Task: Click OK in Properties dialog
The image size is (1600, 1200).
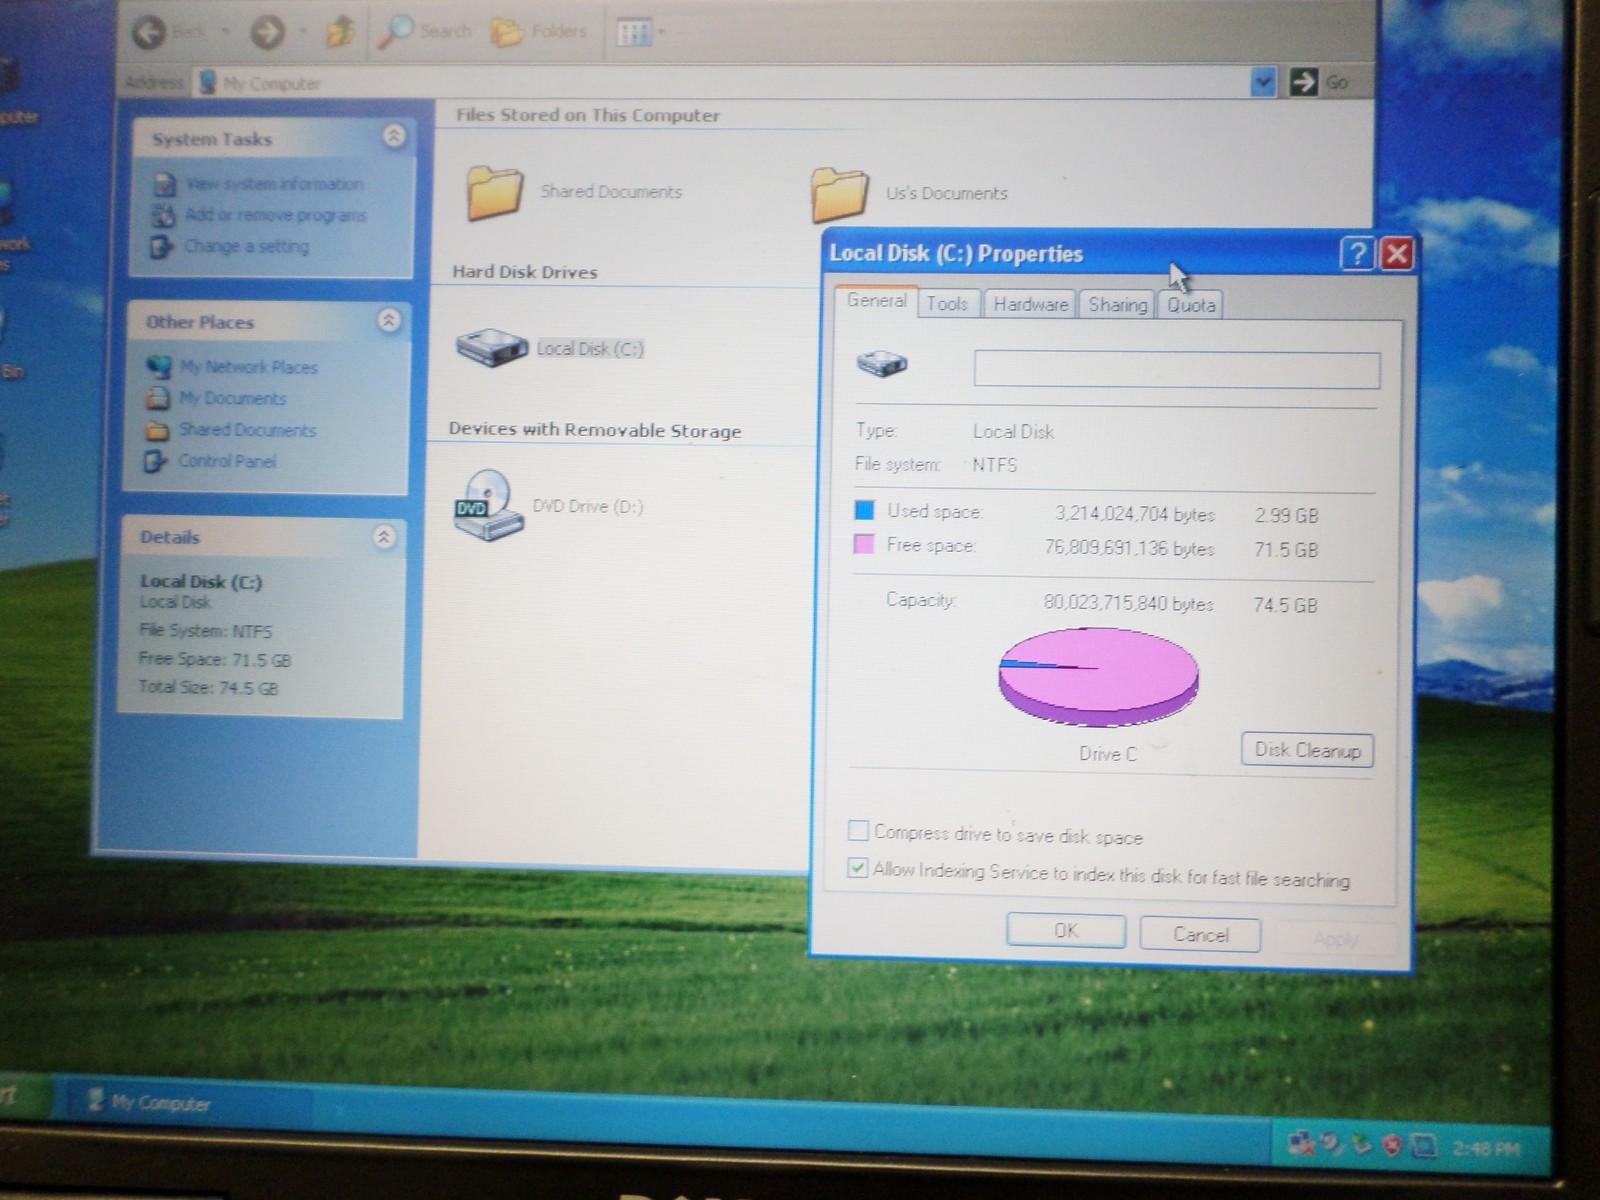Action: [1066, 931]
